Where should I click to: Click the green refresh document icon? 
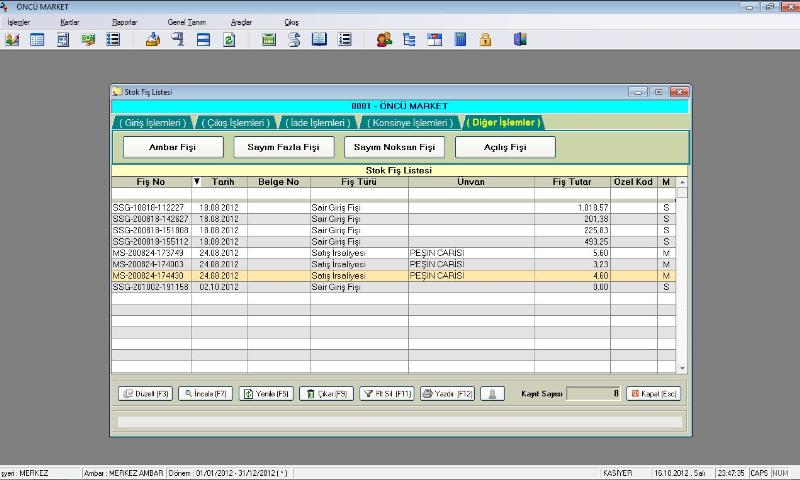coord(229,40)
